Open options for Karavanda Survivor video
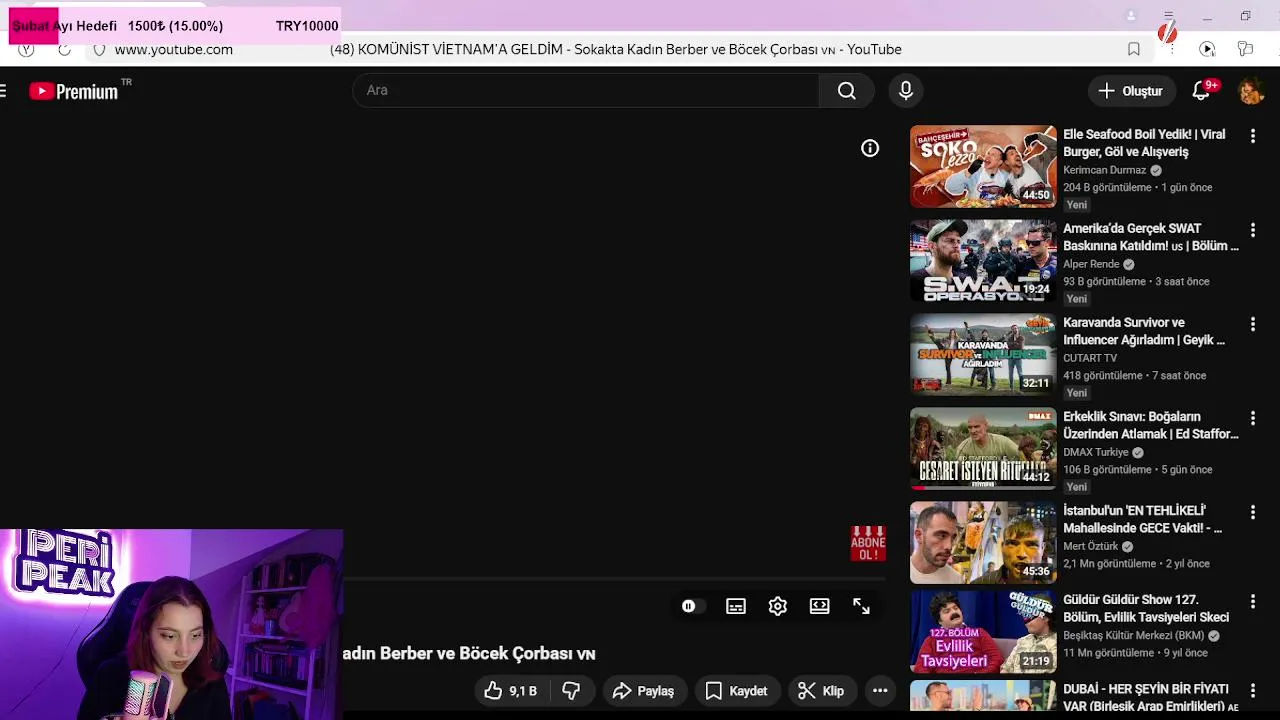Viewport: 1280px width, 720px height. [1253, 324]
